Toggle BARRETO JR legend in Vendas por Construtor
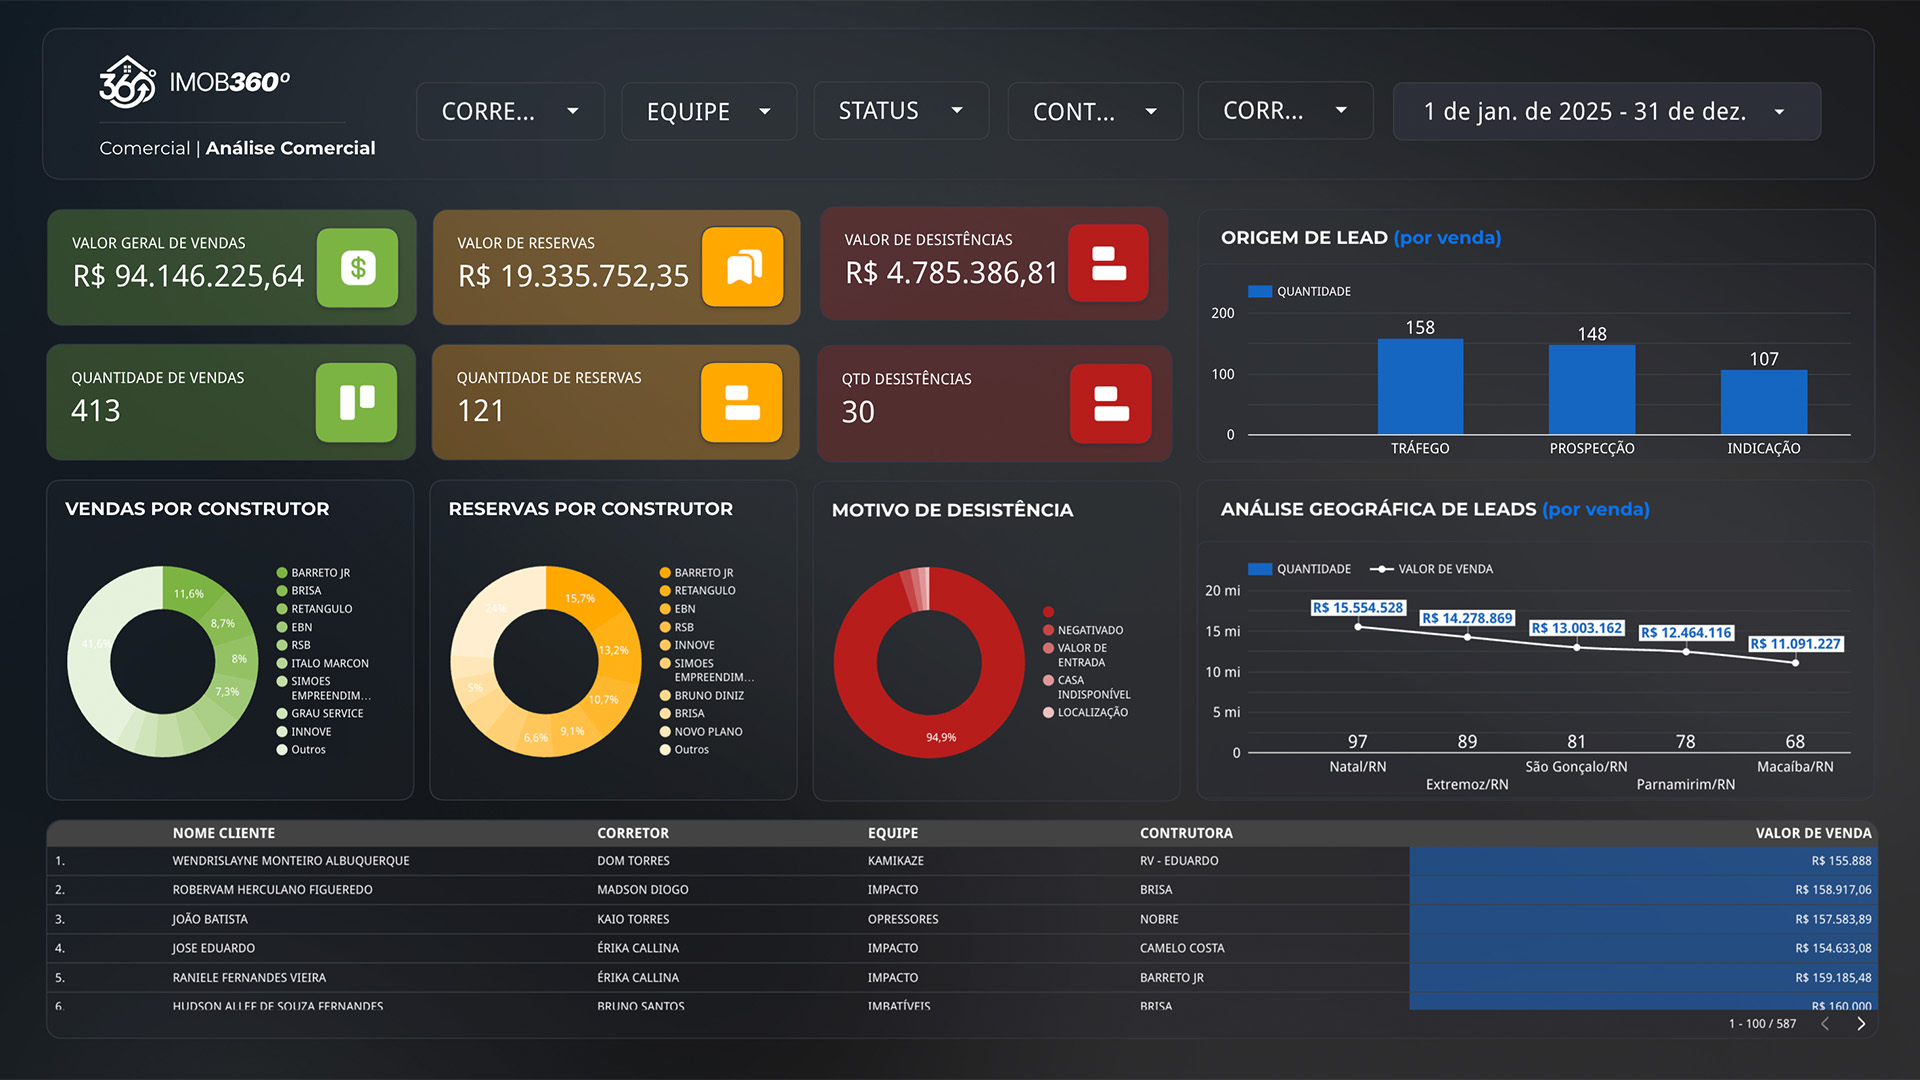Image resolution: width=1920 pixels, height=1080 pixels. [319, 573]
